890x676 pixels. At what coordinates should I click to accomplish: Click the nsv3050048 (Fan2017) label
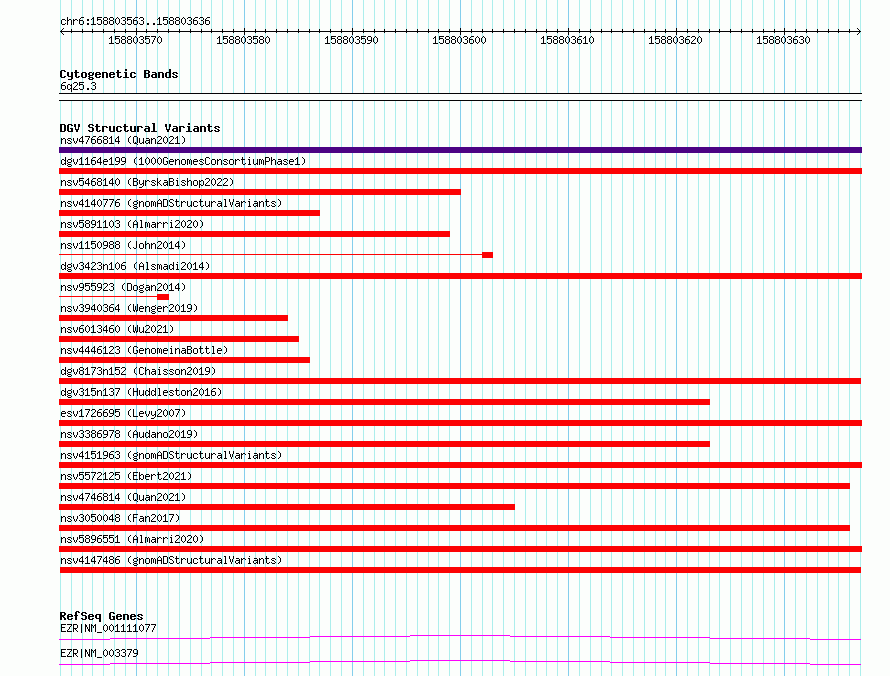(x=120, y=518)
